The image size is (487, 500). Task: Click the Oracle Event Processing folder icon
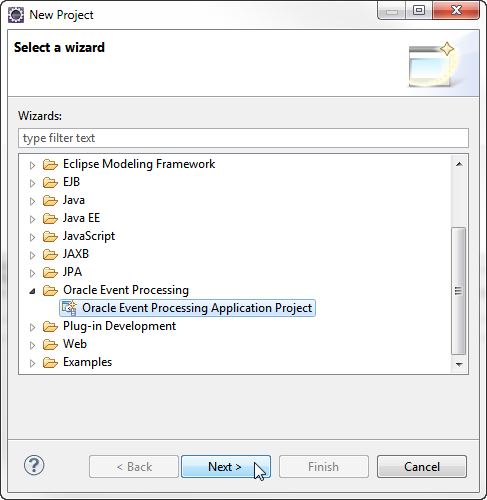[x=50, y=290]
